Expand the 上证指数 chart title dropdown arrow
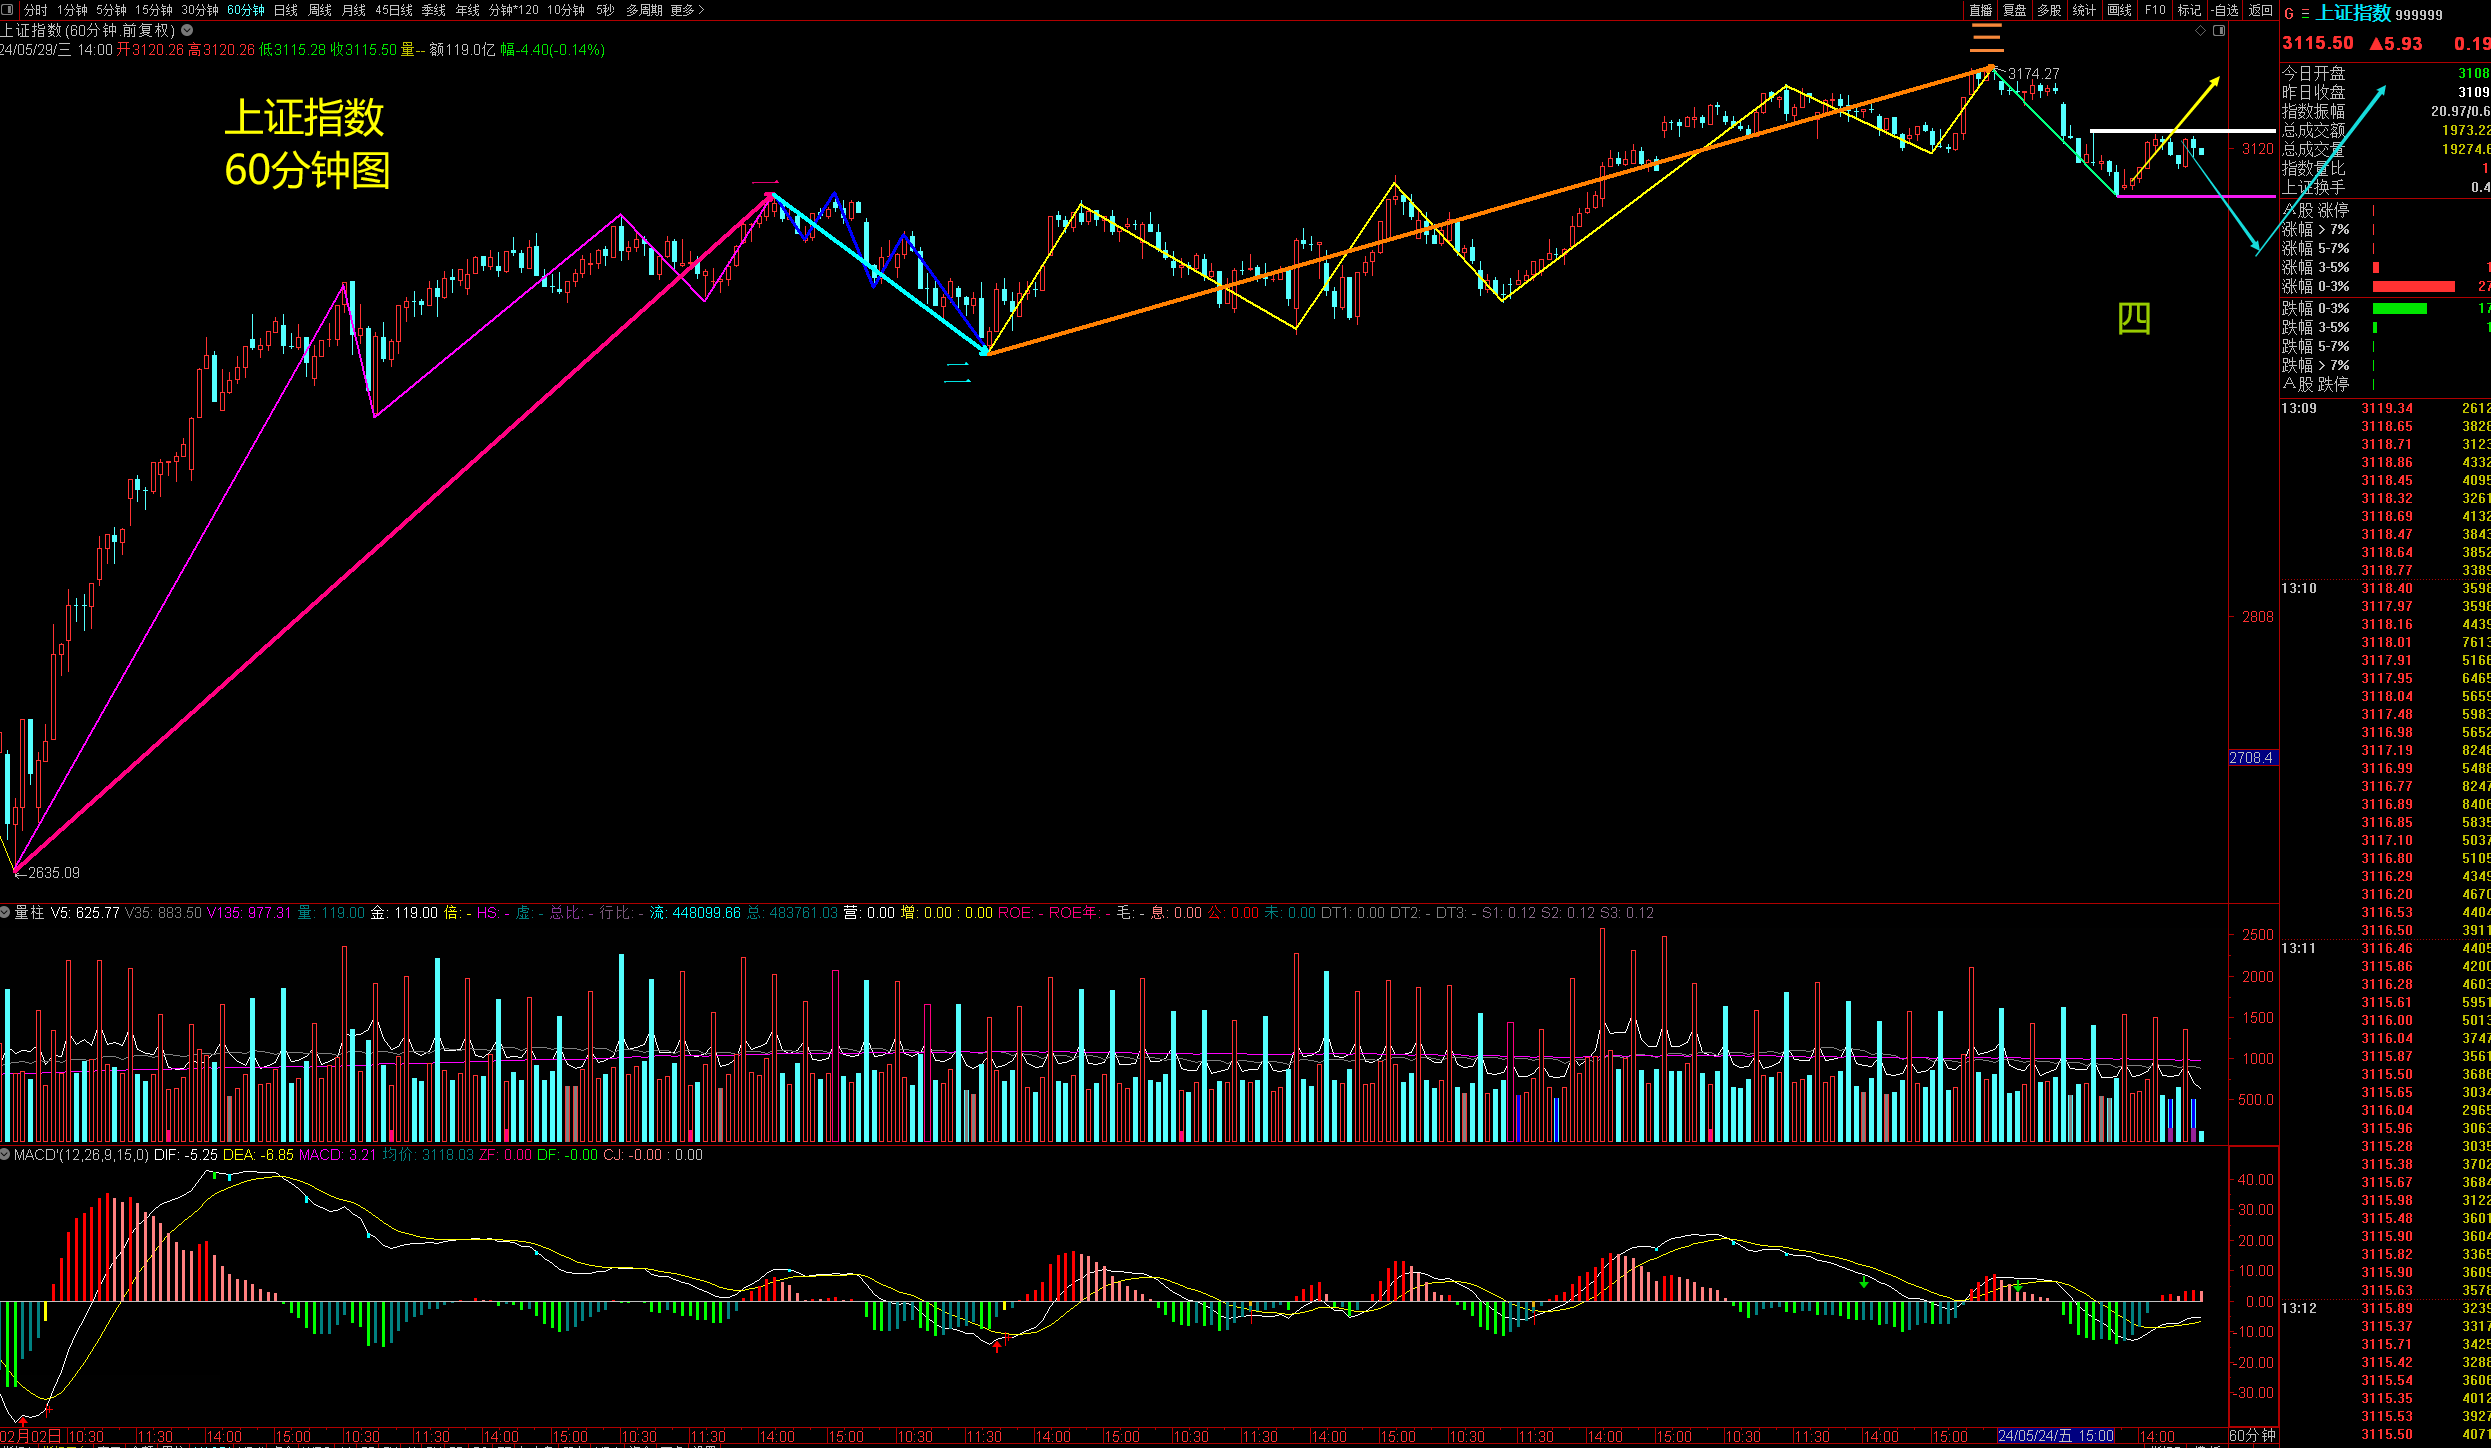 187,30
